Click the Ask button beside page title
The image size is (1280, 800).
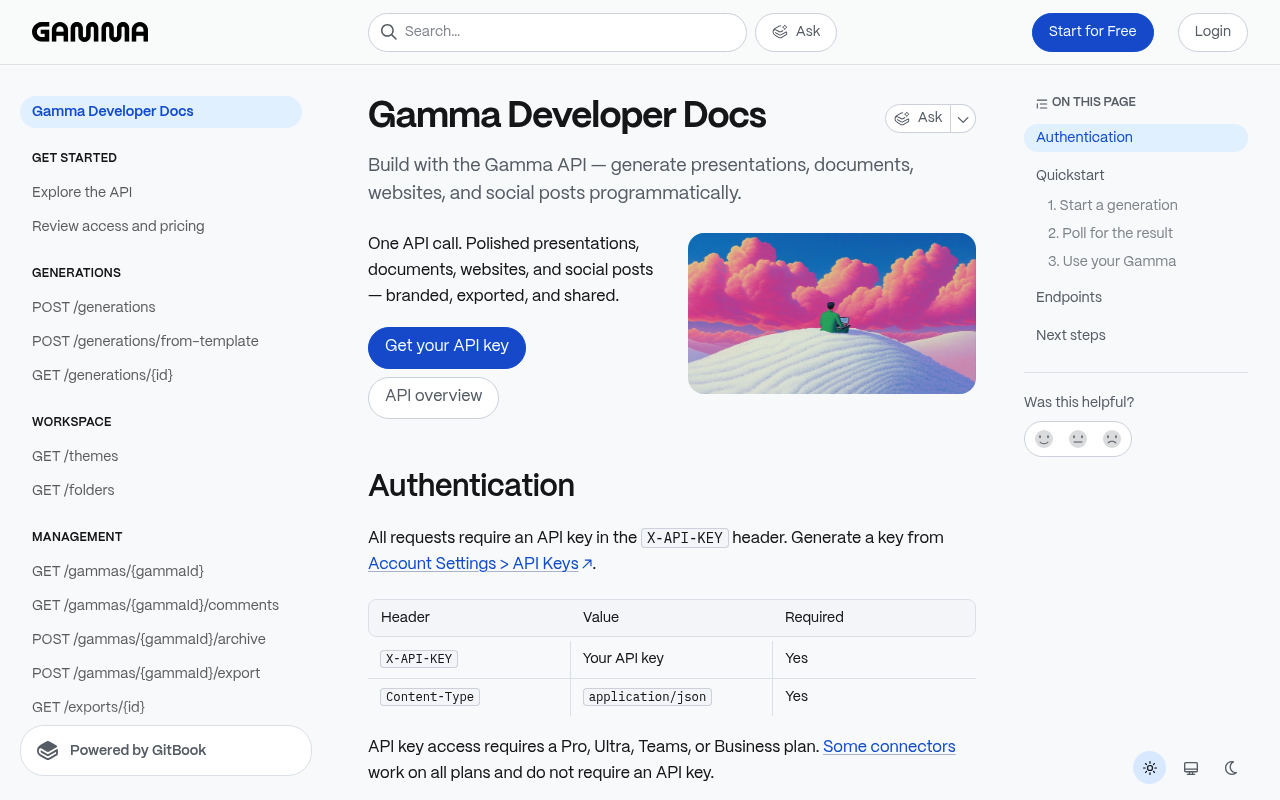[x=918, y=119]
